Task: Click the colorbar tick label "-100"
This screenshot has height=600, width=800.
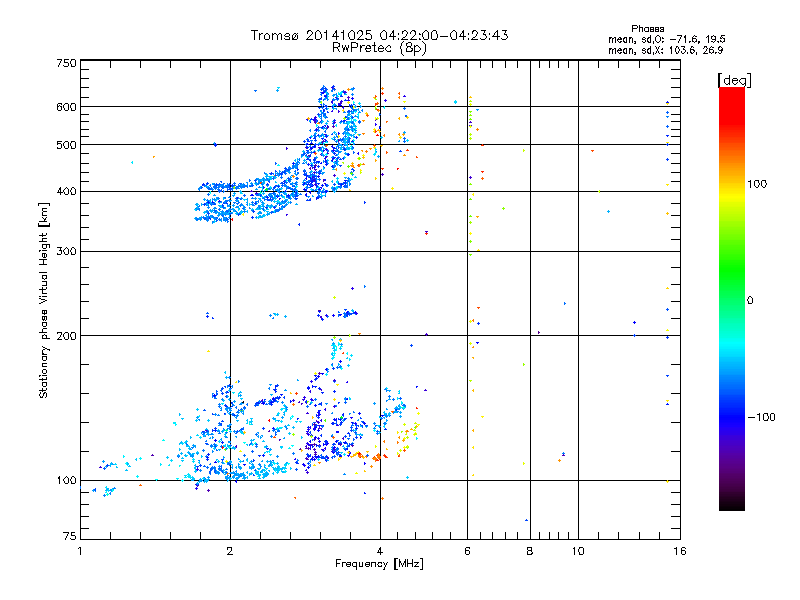Action: 762,417
